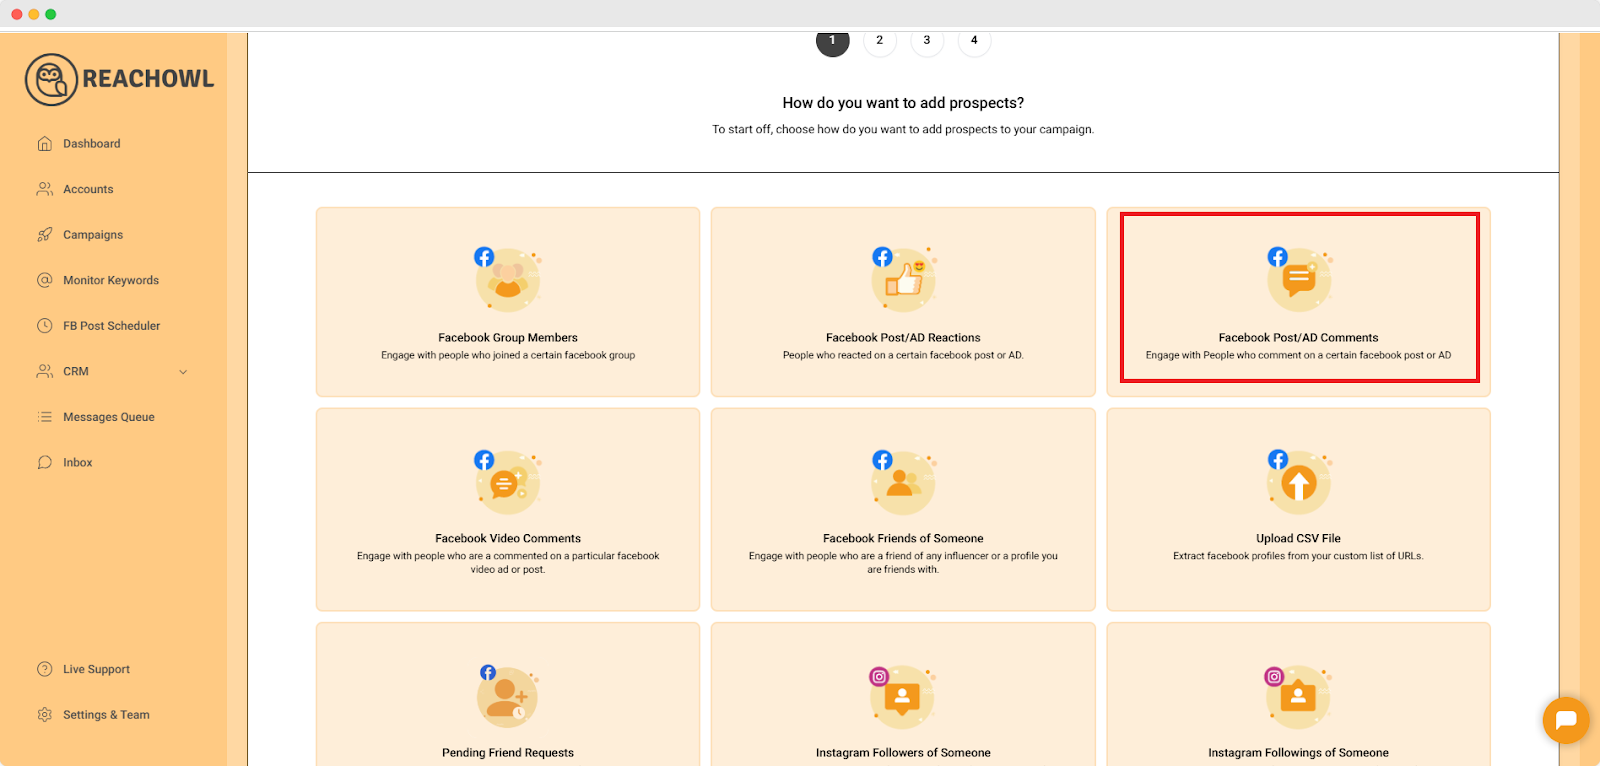Click the Pending Friend Requests person icon
The image size is (1600, 766).
[508, 696]
